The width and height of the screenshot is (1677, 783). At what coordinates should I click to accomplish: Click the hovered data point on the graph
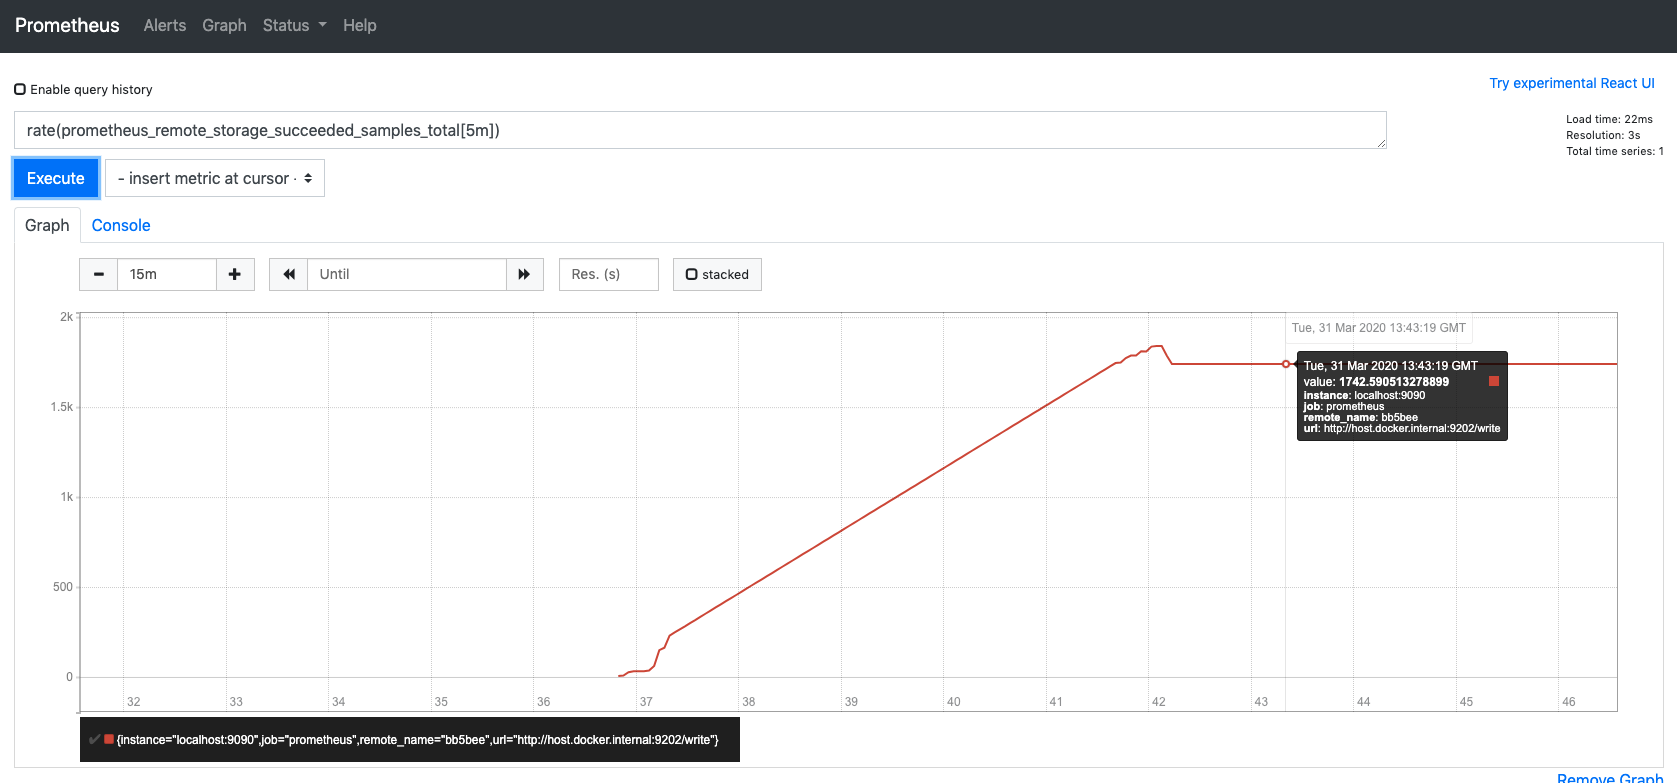[x=1286, y=364]
